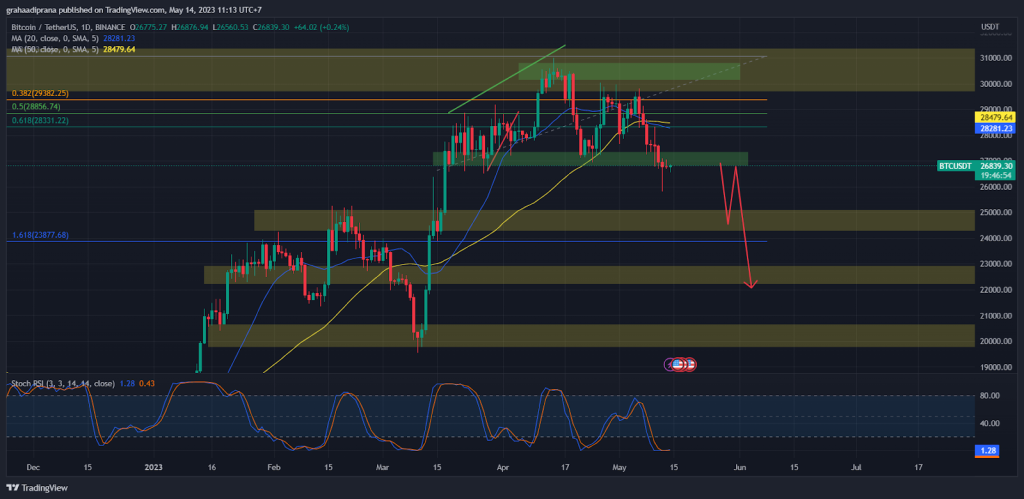Click the Mar label on time axis
Screen dimensions: 1024x499
pos(383,468)
